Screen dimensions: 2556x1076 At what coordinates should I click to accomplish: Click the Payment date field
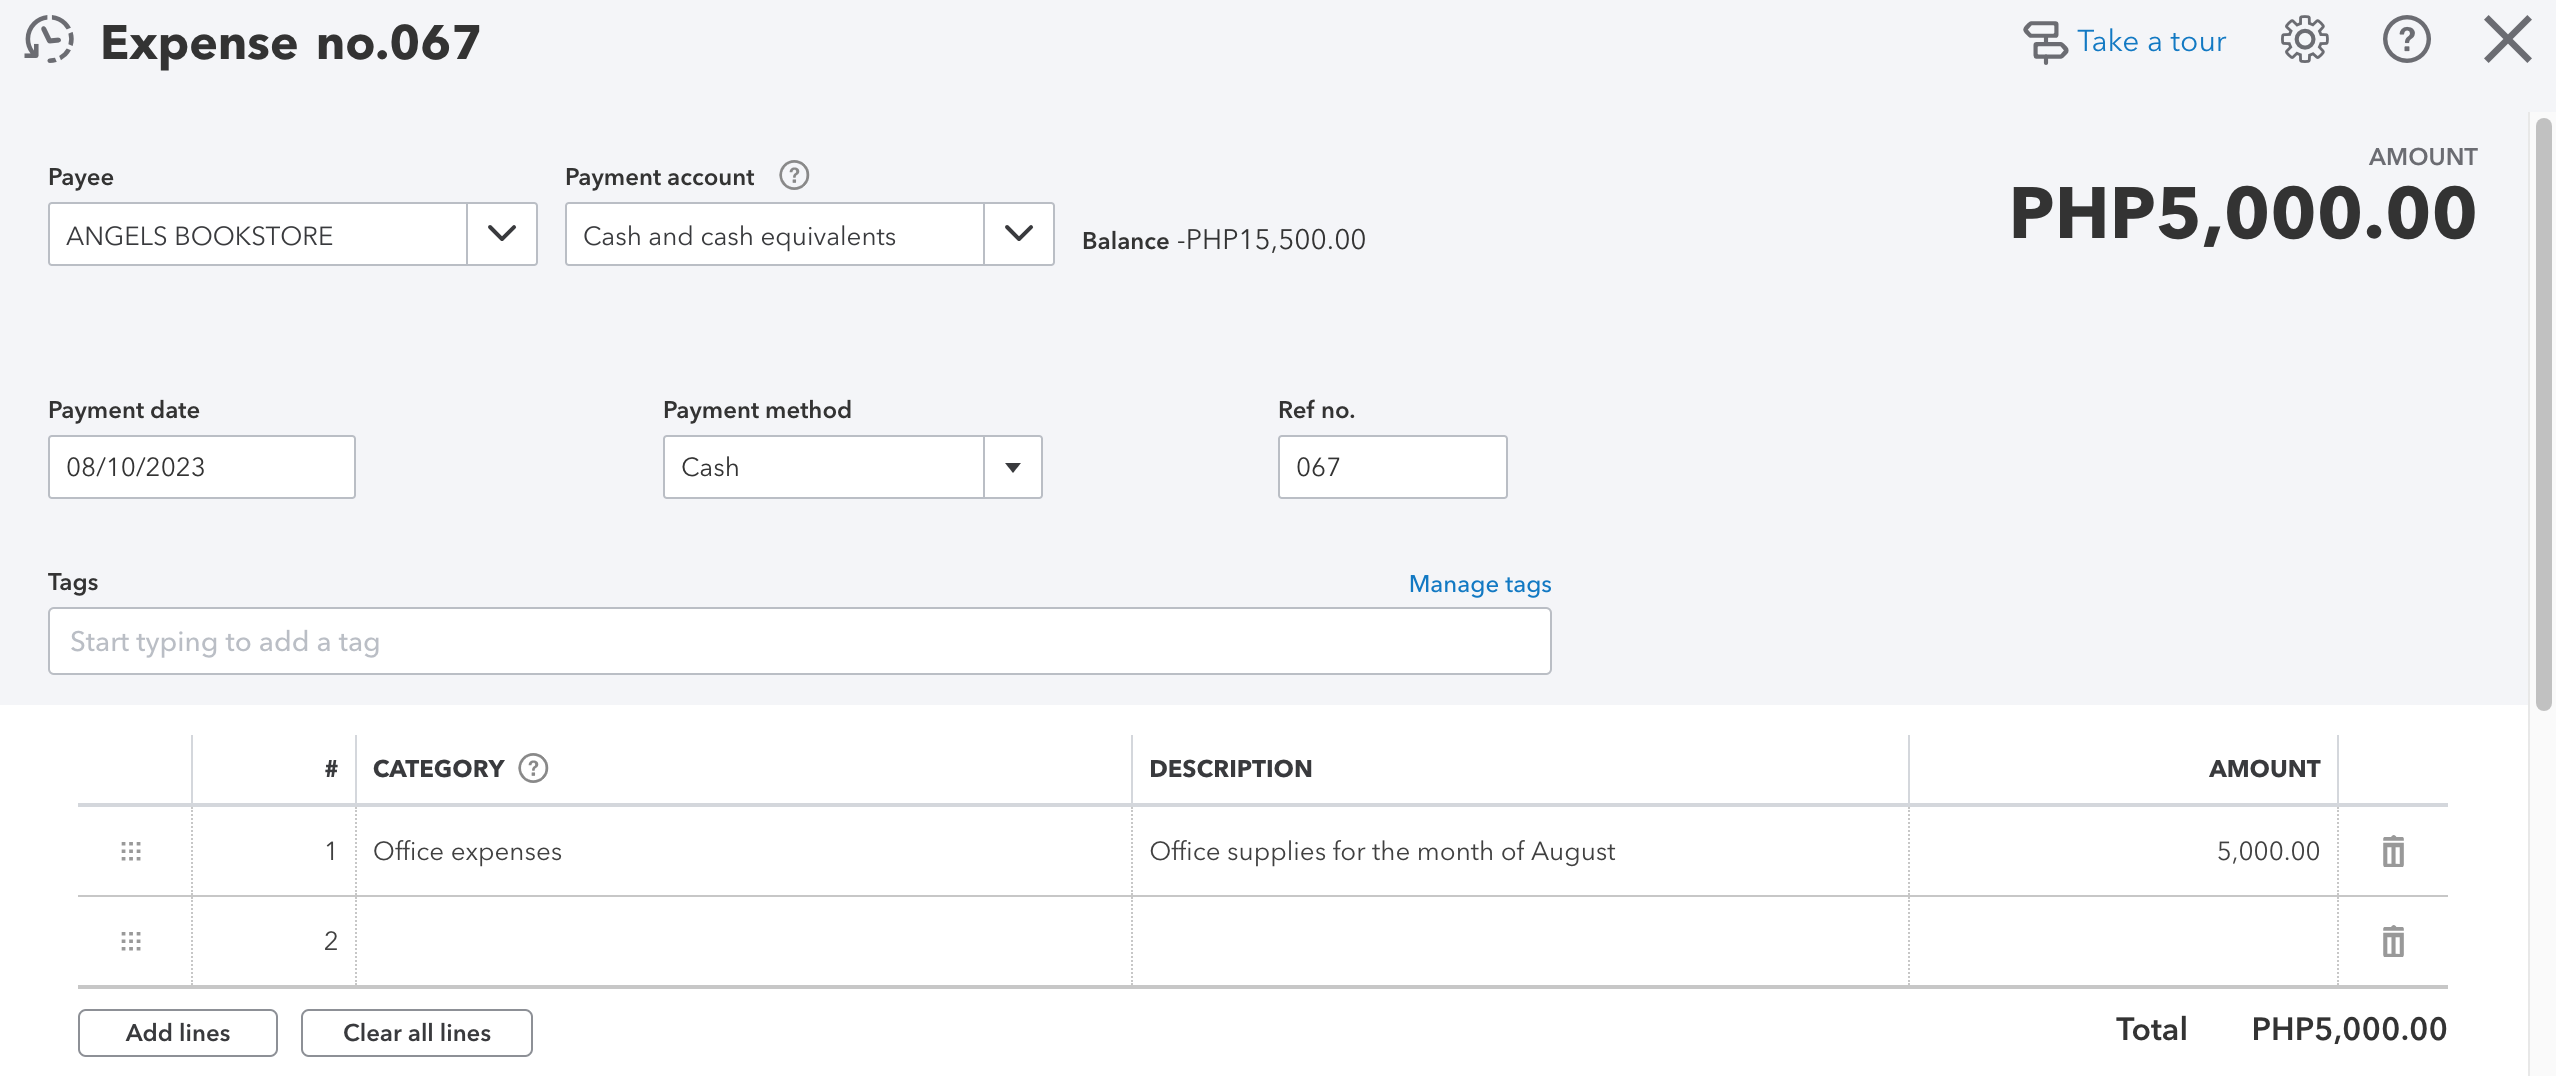(x=201, y=467)
